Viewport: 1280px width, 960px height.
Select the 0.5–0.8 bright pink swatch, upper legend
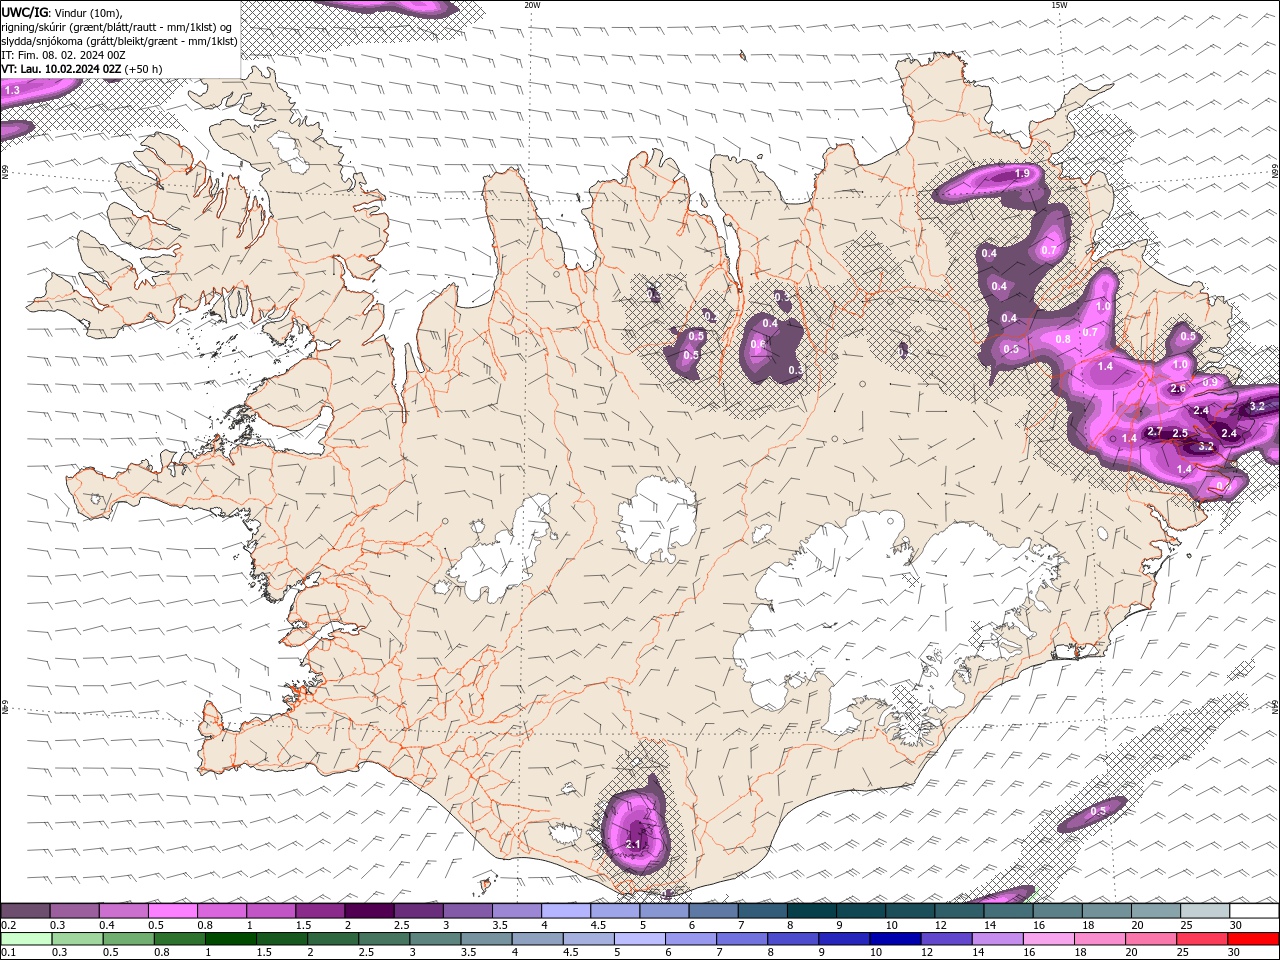click(x=172, y=911)
